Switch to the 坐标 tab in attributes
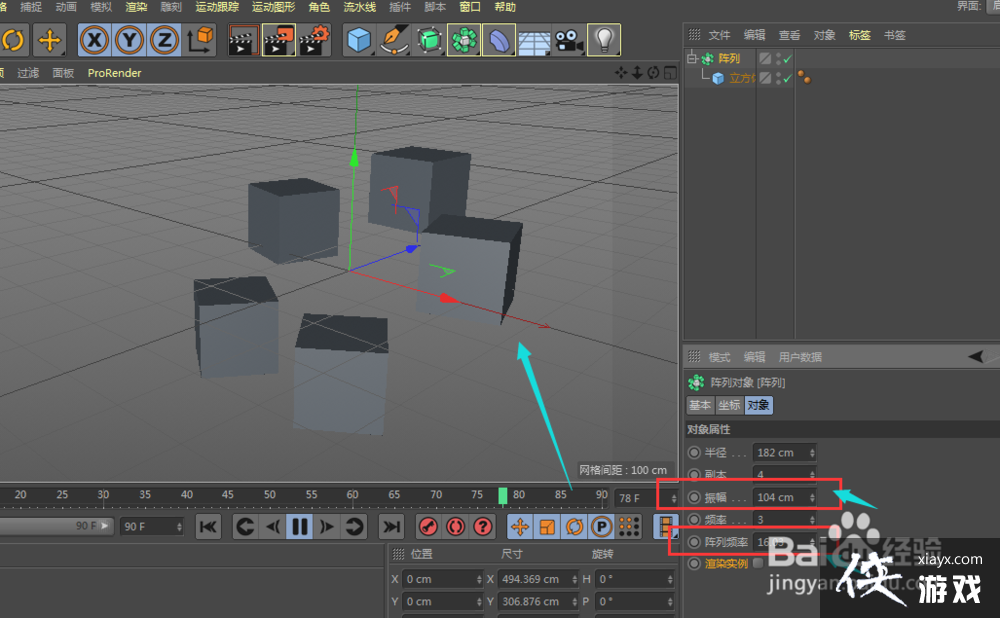The image size is (1000, 618). pos(729,405)
